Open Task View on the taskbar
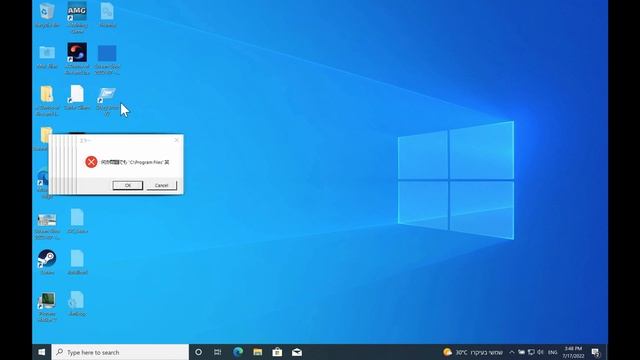Viewport: 640px width, 360px height. [218, 352]
